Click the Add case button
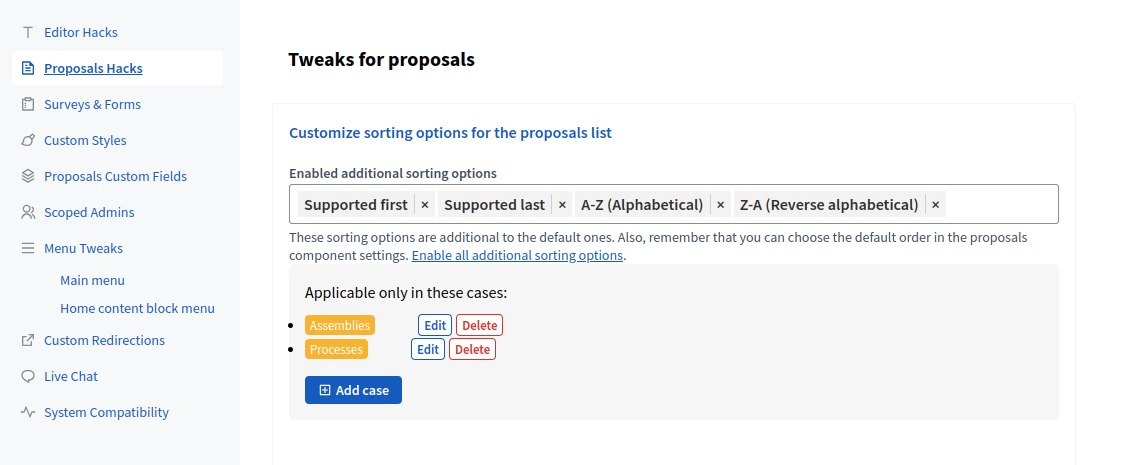This screenshot has width=1136, height=465. (x=353, y=390)
